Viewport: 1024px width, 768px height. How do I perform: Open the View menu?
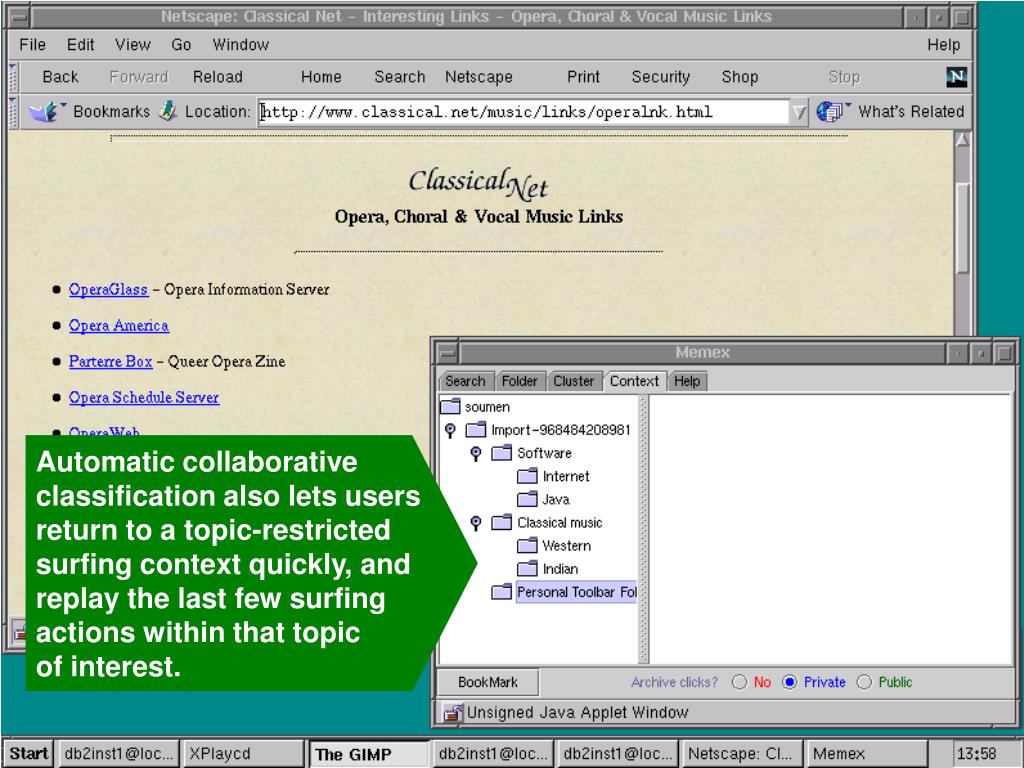pyautogui.click(x=133, y=44)
